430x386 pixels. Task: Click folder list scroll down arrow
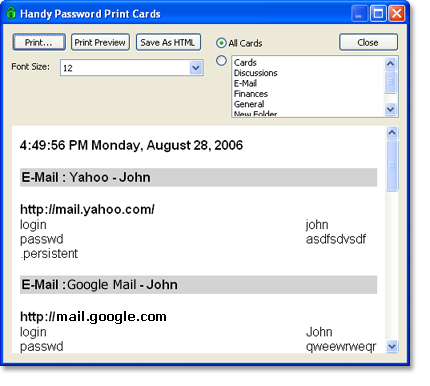[390, 109]
